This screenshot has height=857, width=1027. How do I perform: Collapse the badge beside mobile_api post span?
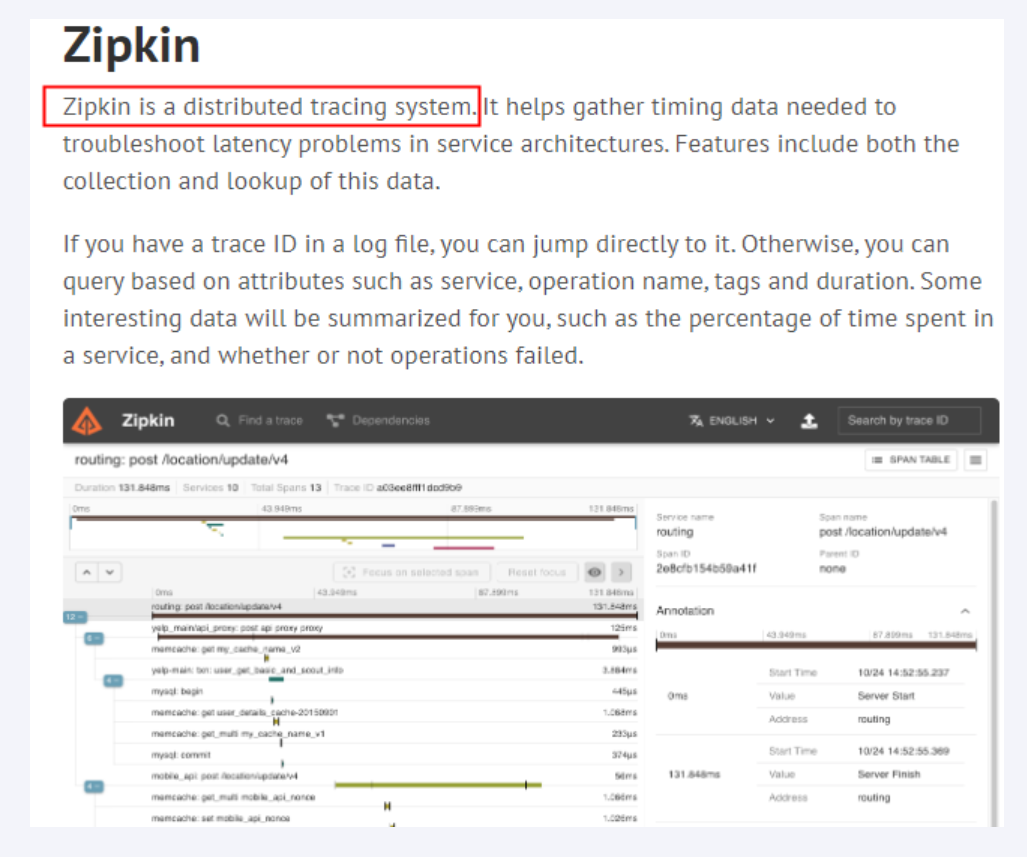pyautogui.click(x=94, y=786)
